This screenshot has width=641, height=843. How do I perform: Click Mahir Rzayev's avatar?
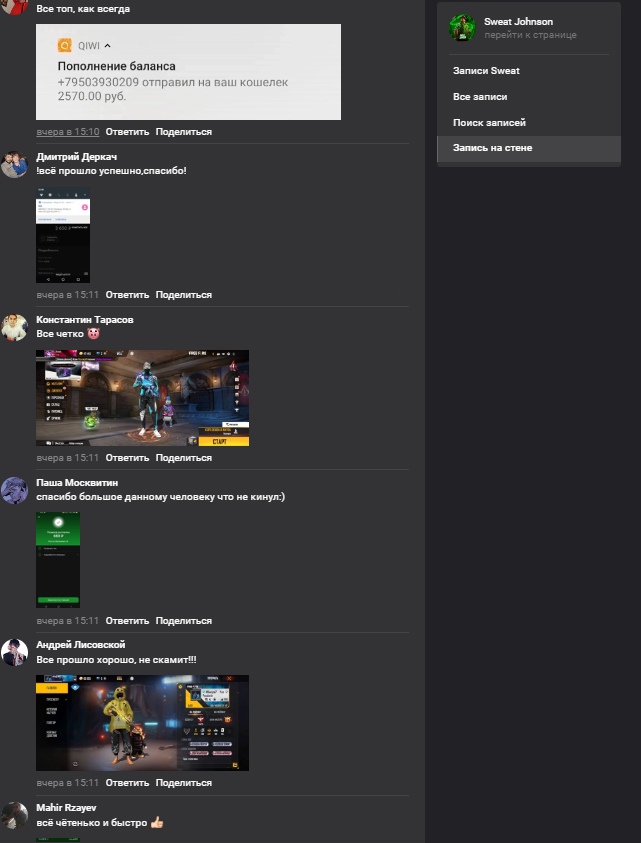[x=14, y=816]
